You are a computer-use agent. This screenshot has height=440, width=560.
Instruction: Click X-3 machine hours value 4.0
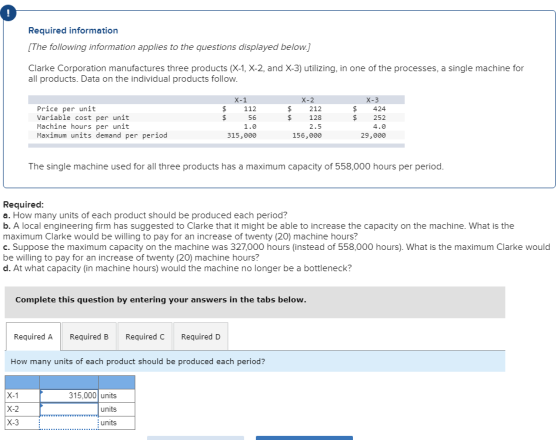pos(379,126)
